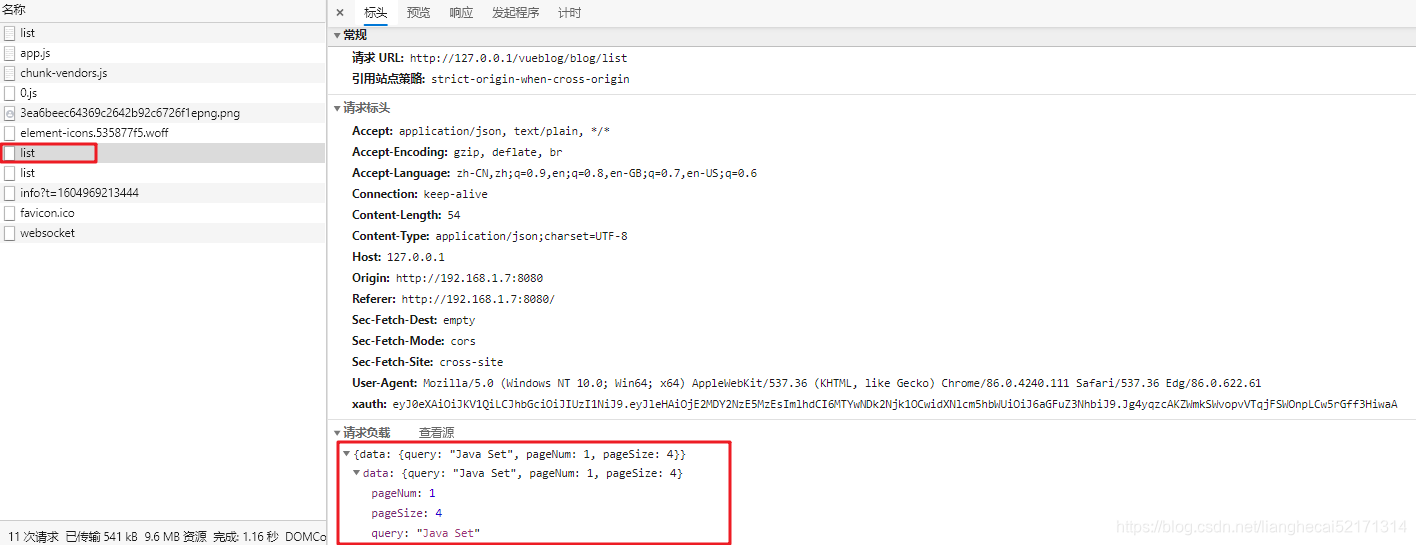
Task: Click the xauth token header row
Action: (x=875, y=404)
